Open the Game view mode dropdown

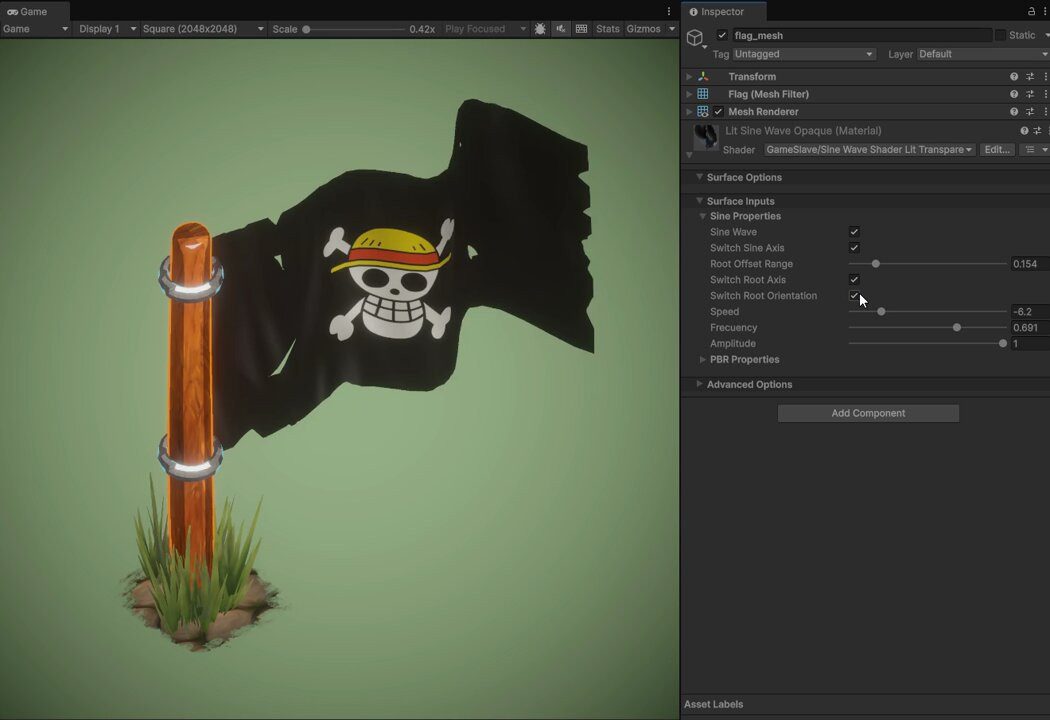35,29
